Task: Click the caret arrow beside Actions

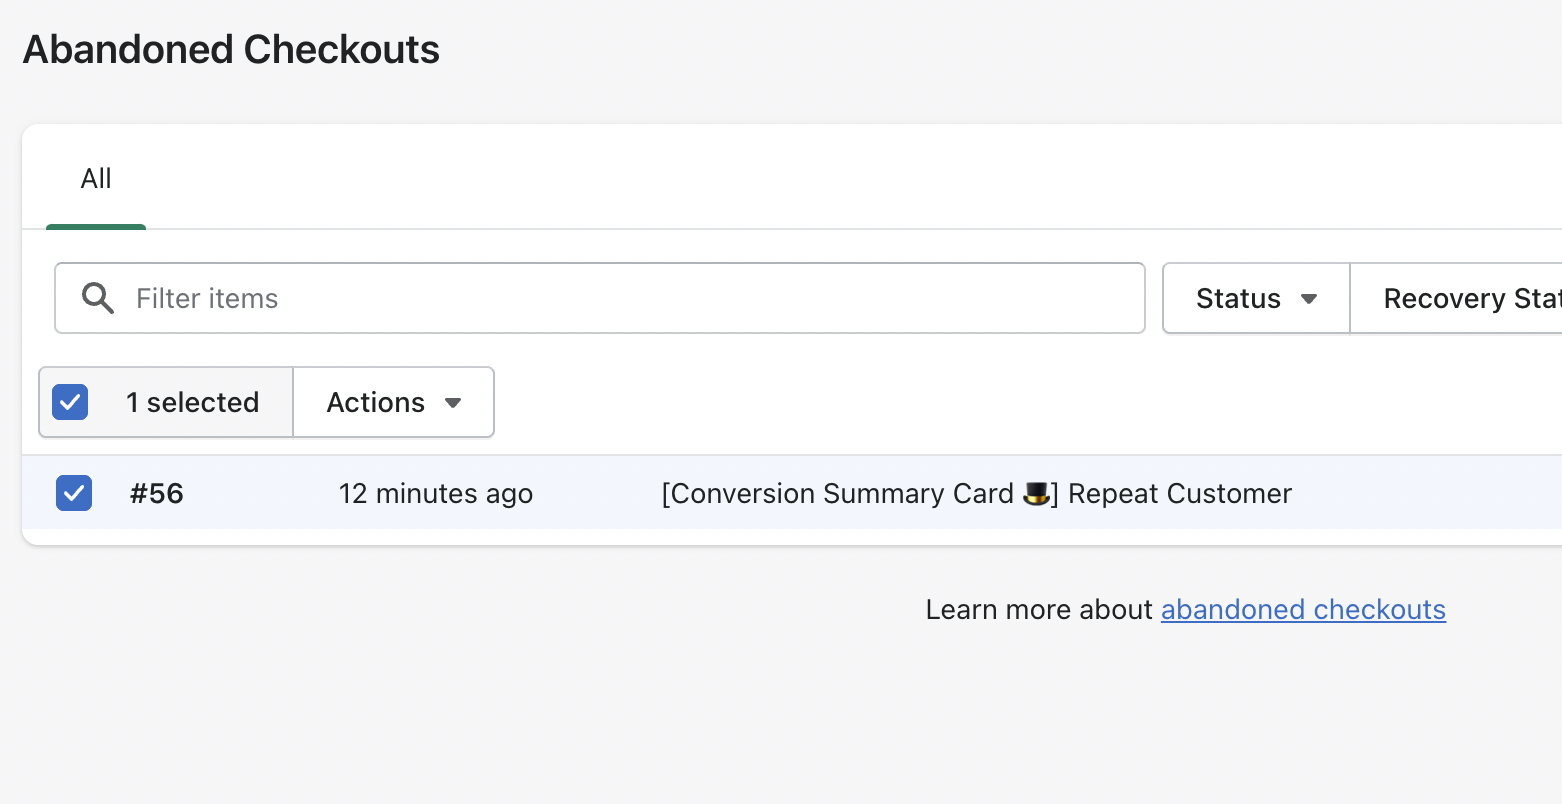Action: [x=453, y=403]
